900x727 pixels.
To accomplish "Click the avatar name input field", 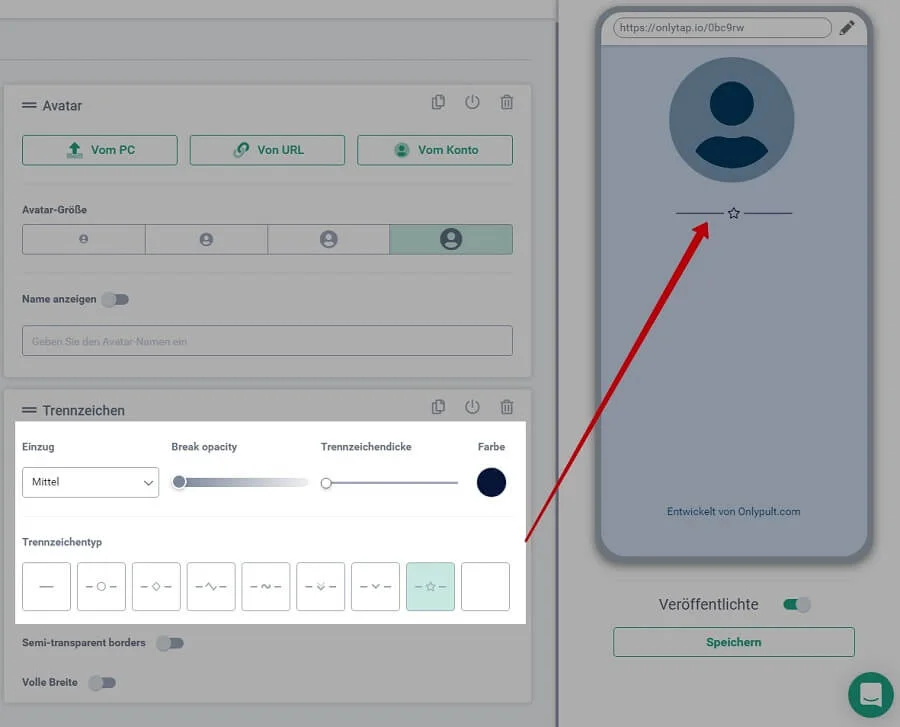I will 267,341.
